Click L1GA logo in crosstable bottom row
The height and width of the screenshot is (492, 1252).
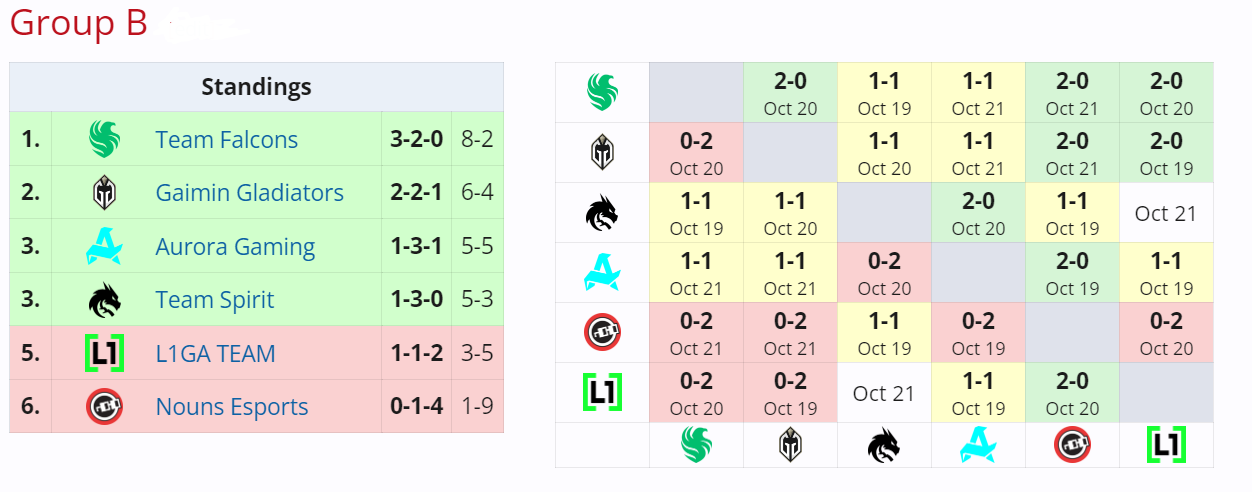(1166, 445)
